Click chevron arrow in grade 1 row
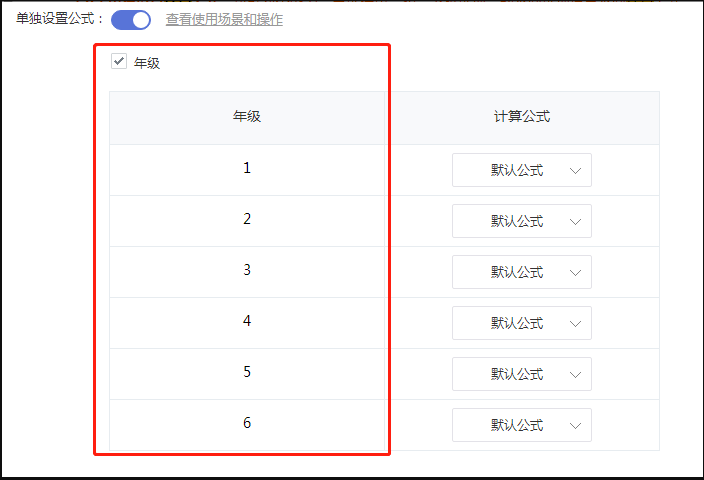 coord(575,171)
